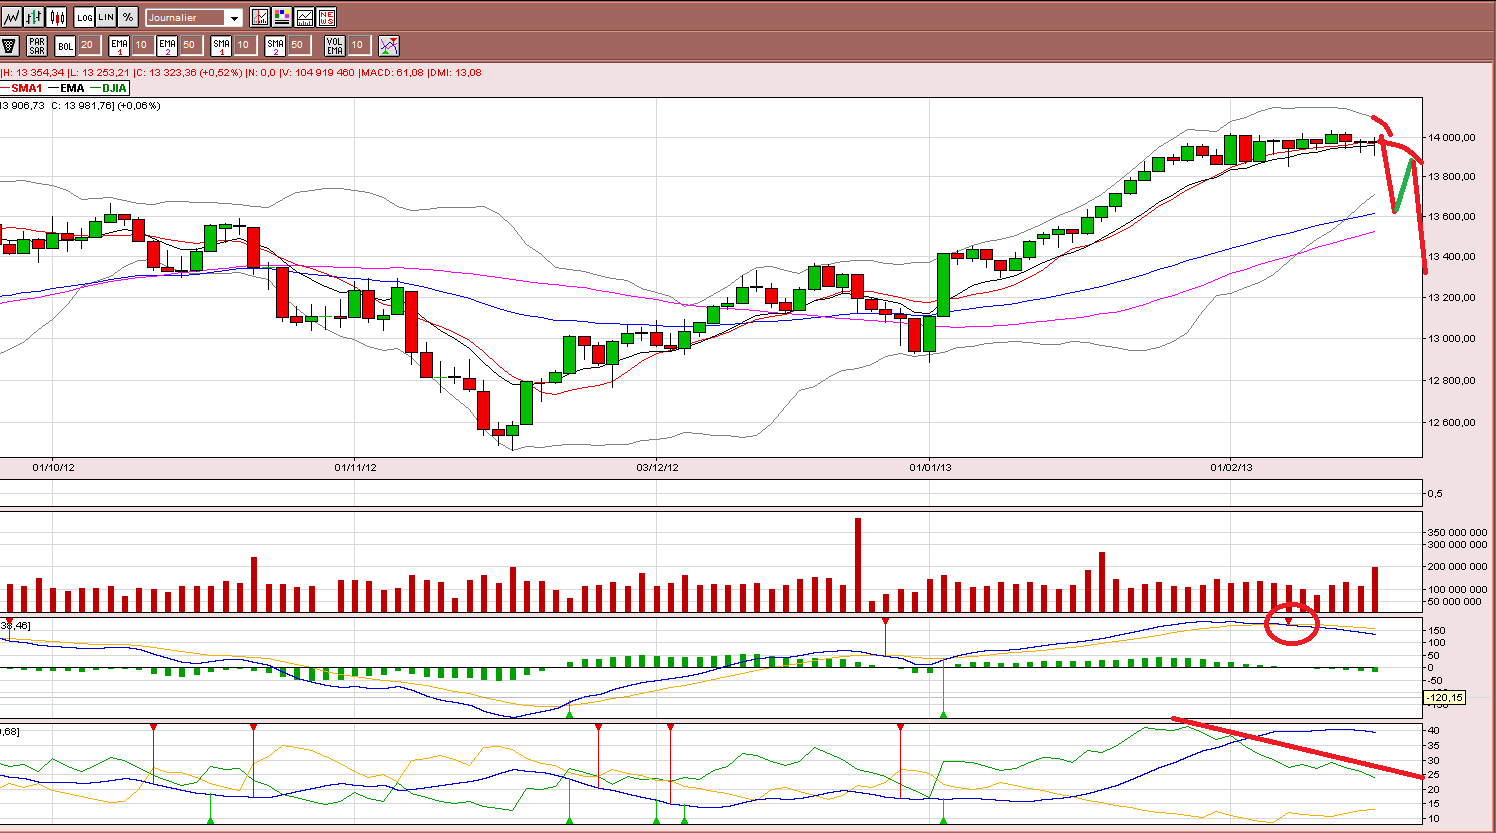Click the '50 000 000' volume axis label
The height and width of the screenshot is (833, 1496).
click(x=1455, y=601)
